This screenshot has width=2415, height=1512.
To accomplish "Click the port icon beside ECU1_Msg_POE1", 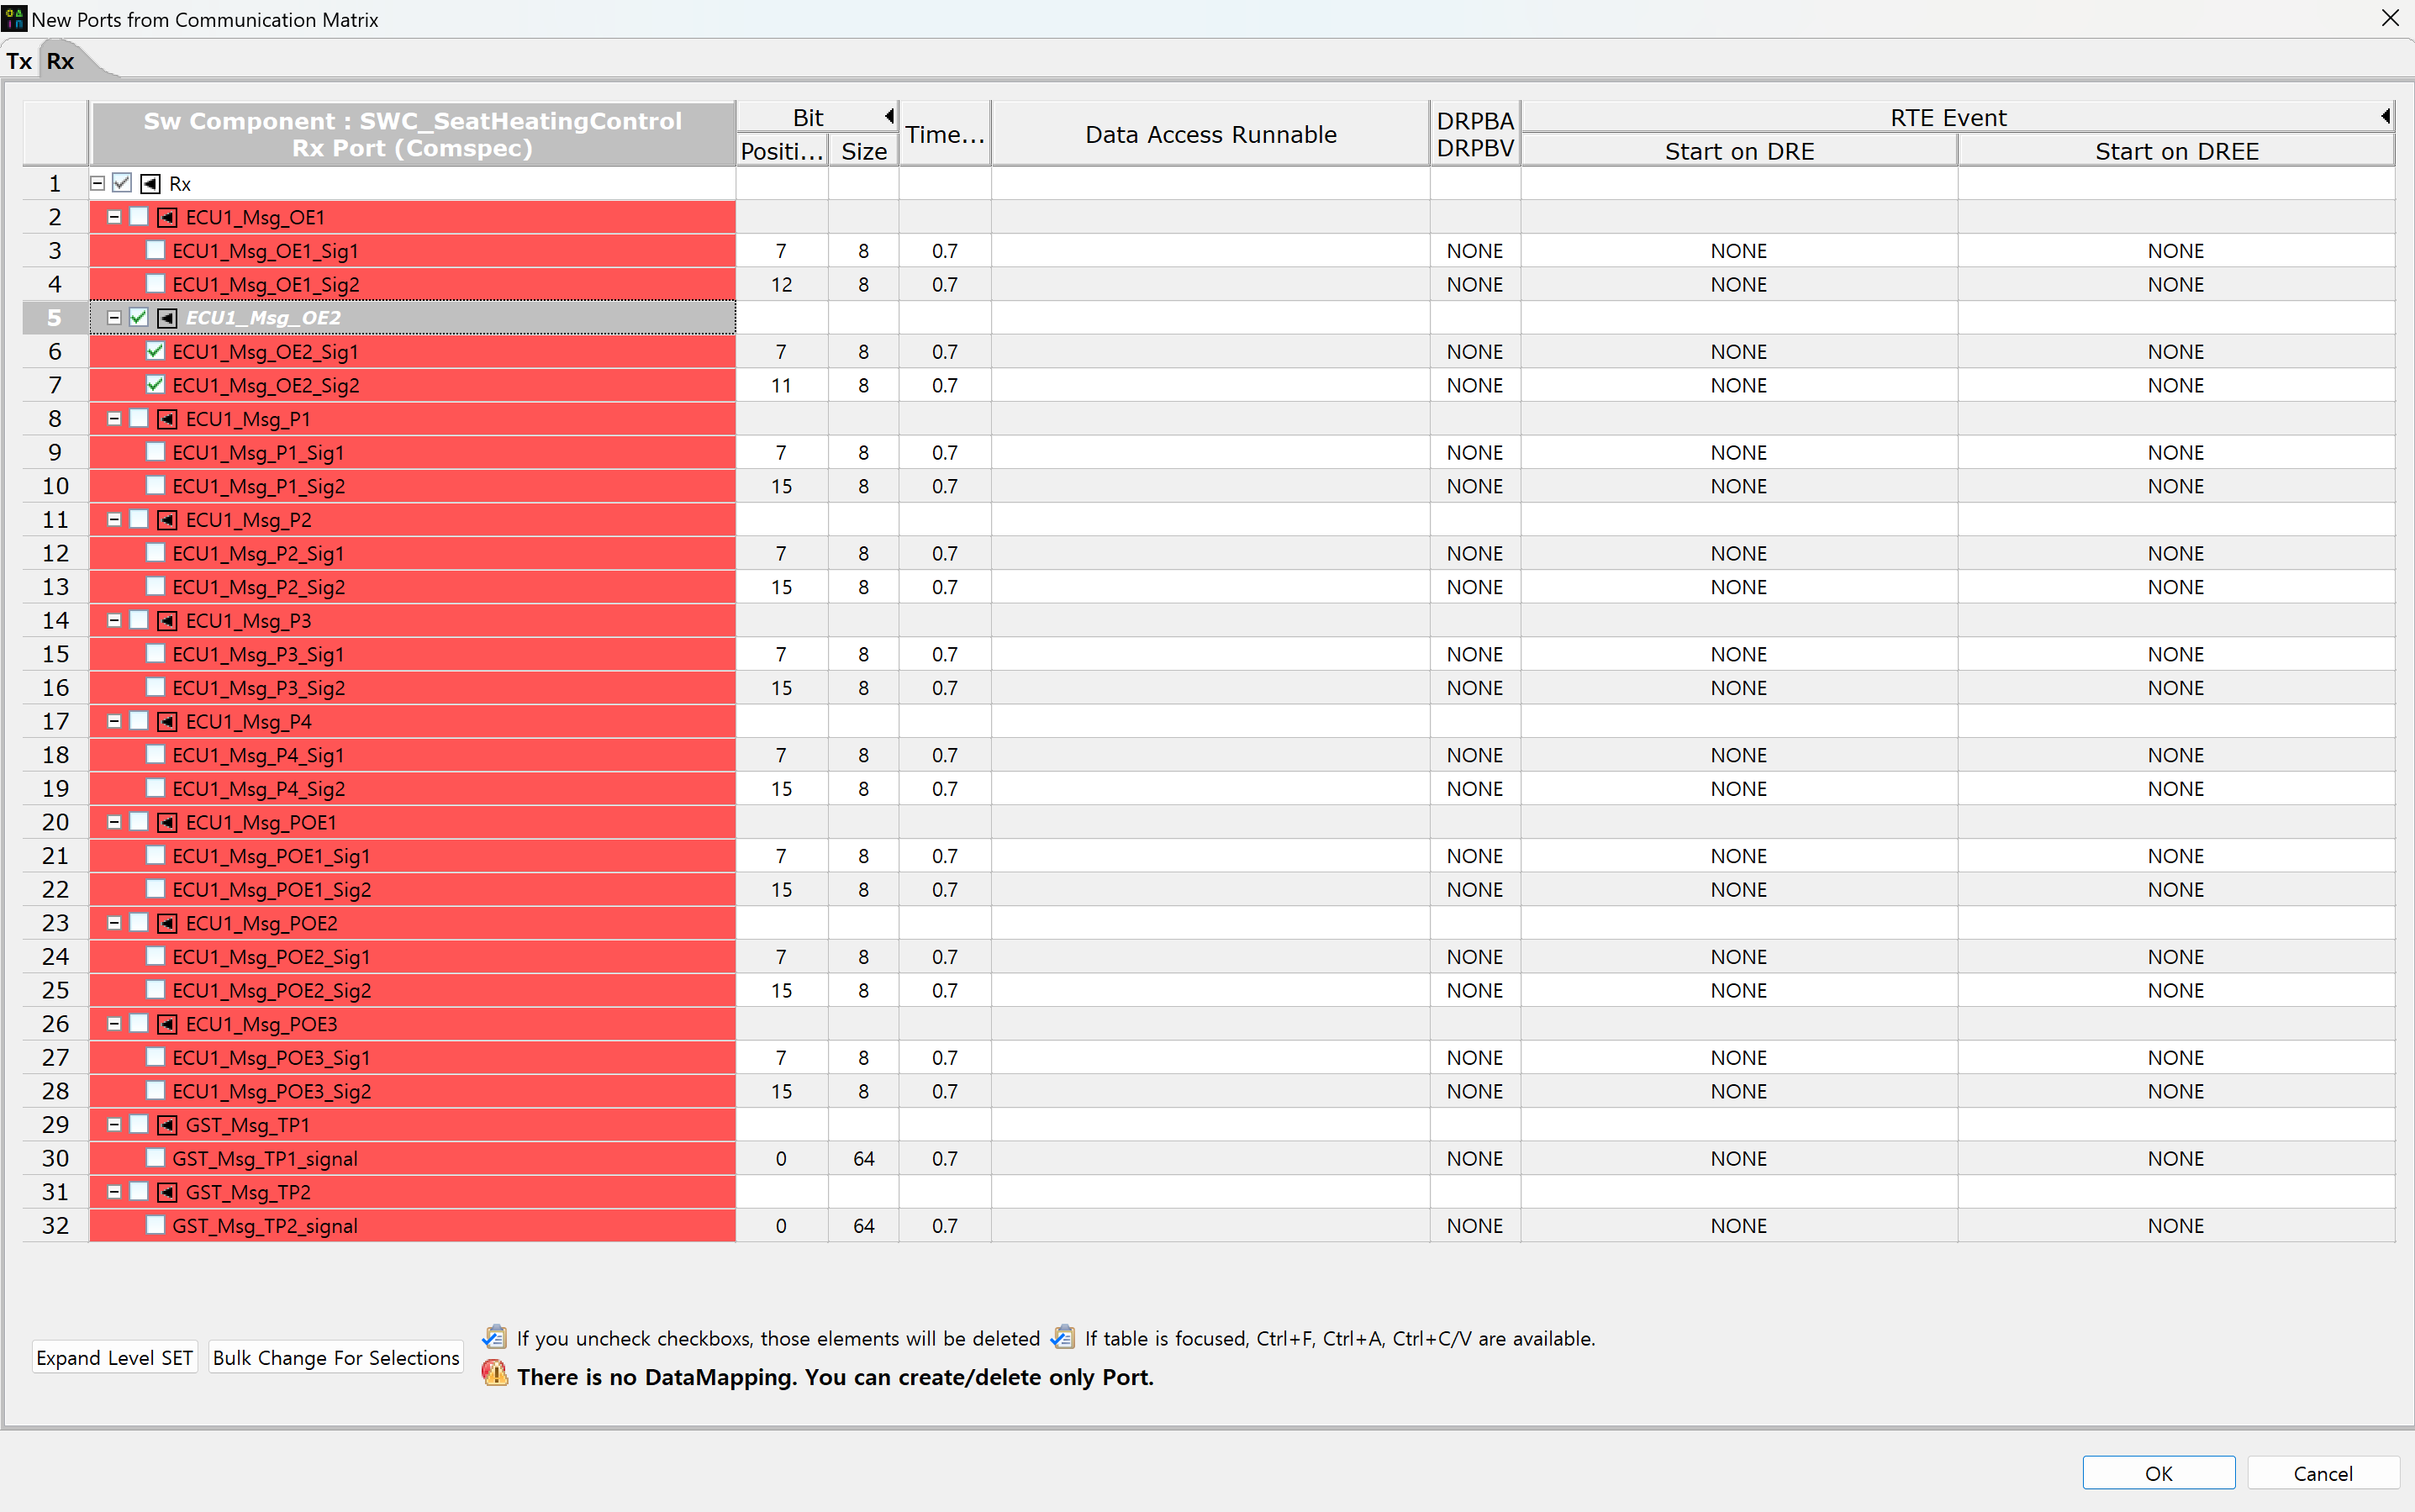I will click(x=167, y=822).
